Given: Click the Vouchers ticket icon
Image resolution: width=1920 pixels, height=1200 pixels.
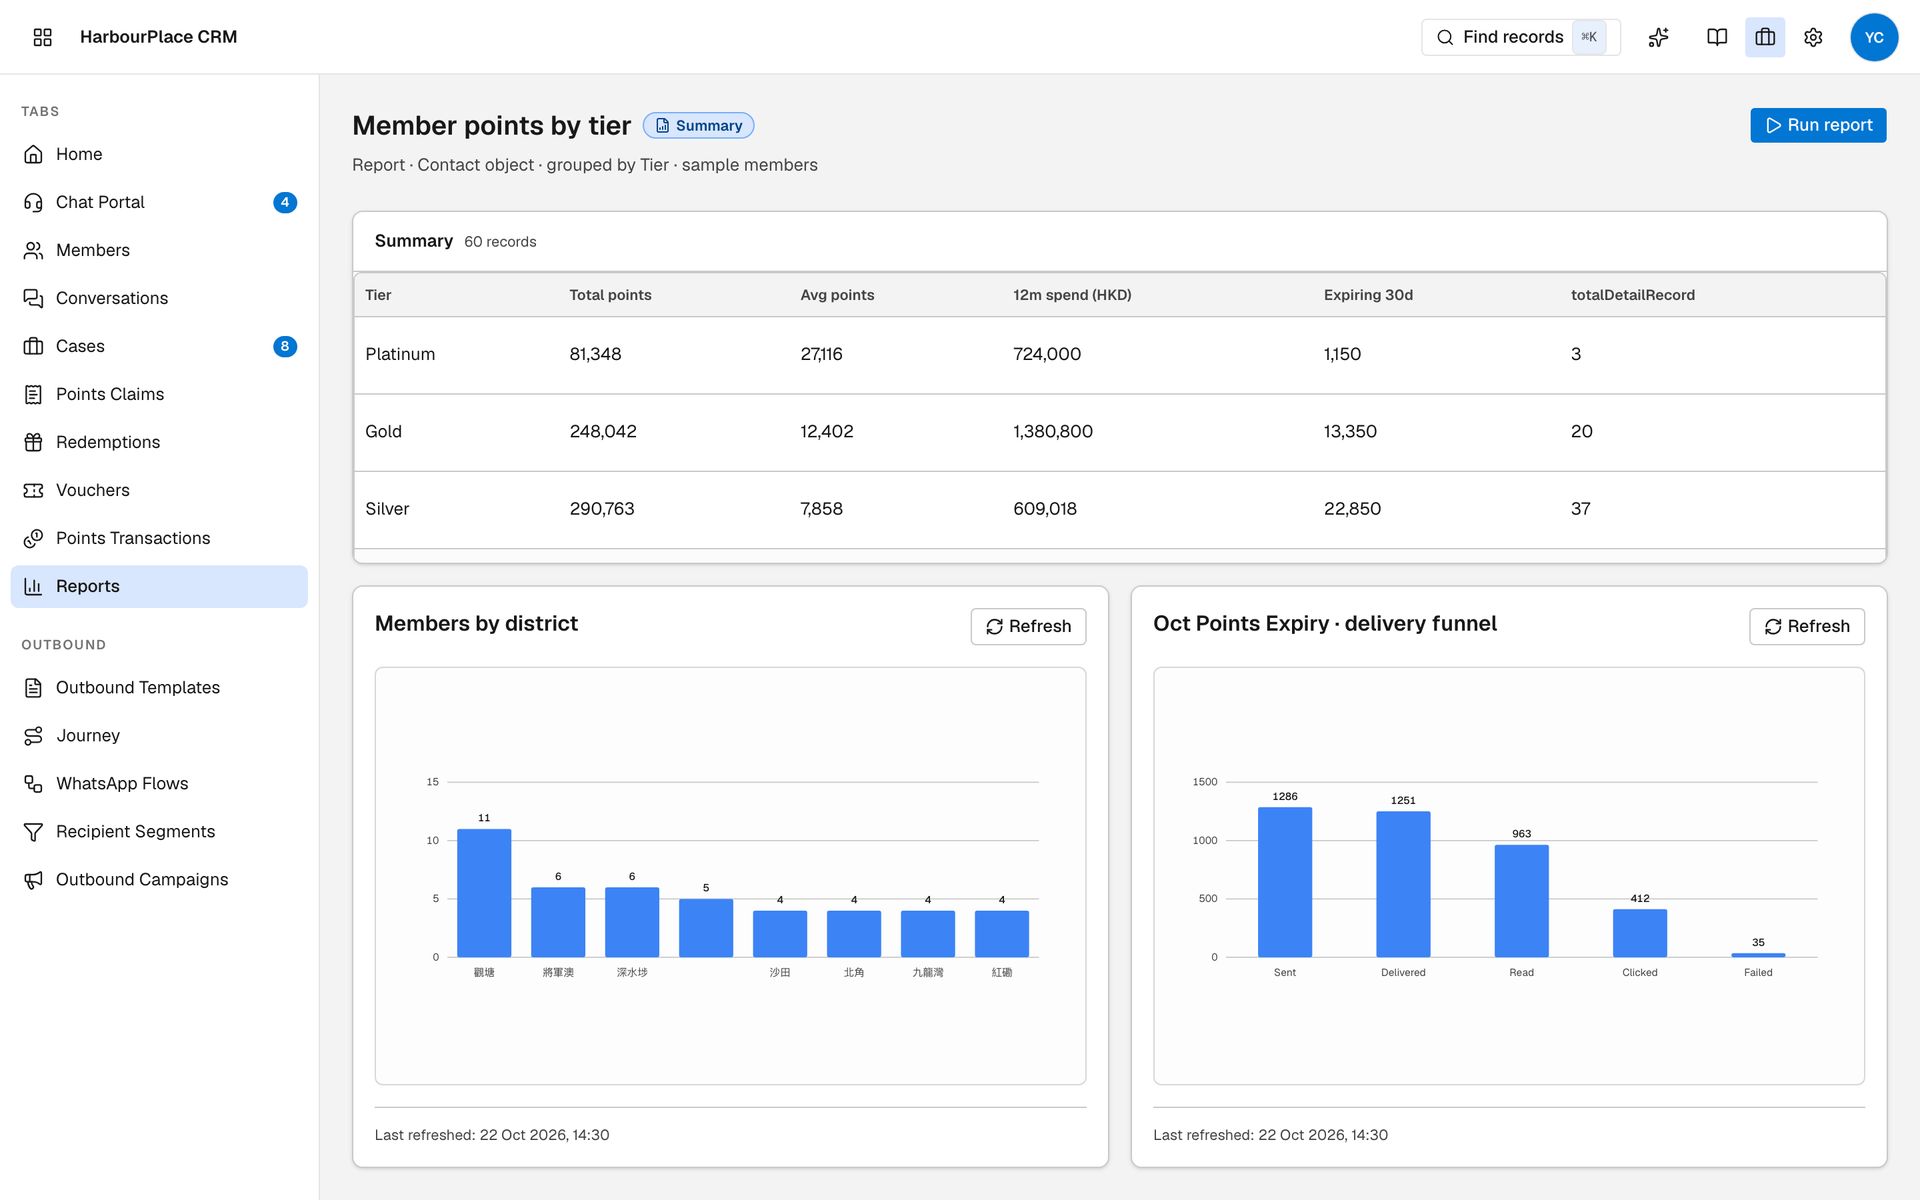Looking at the screenshot, I should click(33, 490).
